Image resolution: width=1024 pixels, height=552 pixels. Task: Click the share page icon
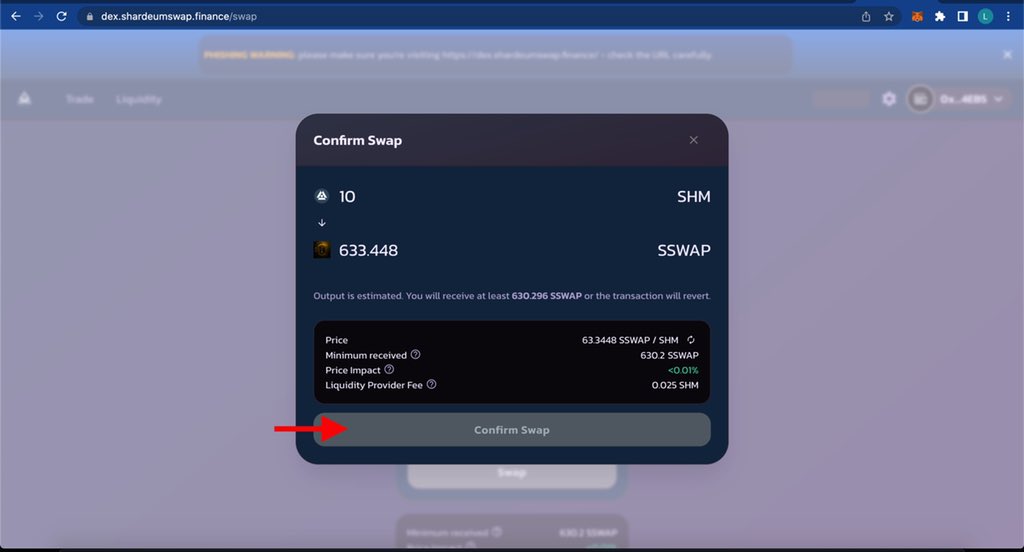pyautogui.click(x=866, y=16)
